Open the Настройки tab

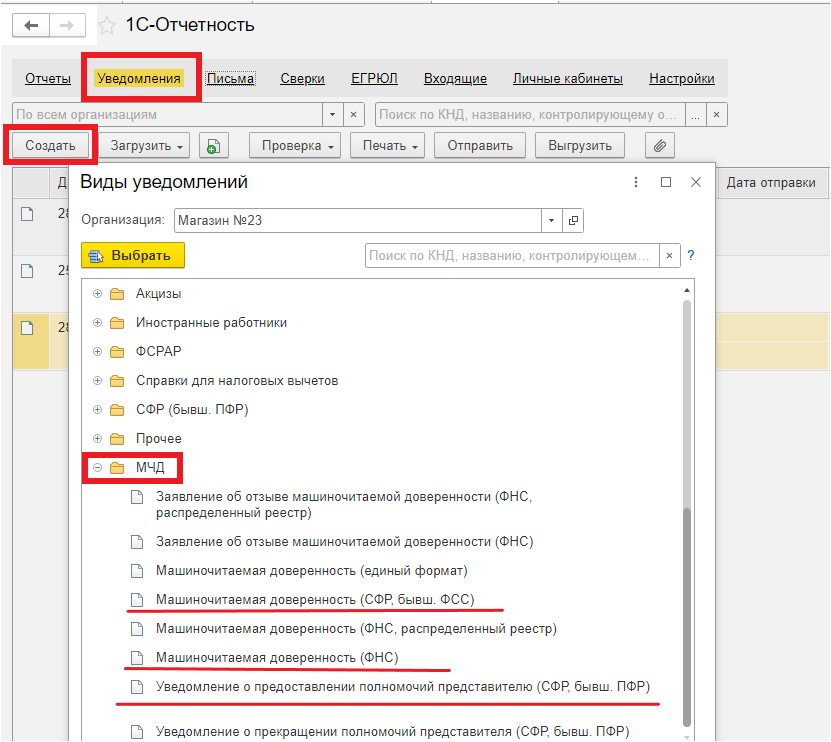pos(682,78)
